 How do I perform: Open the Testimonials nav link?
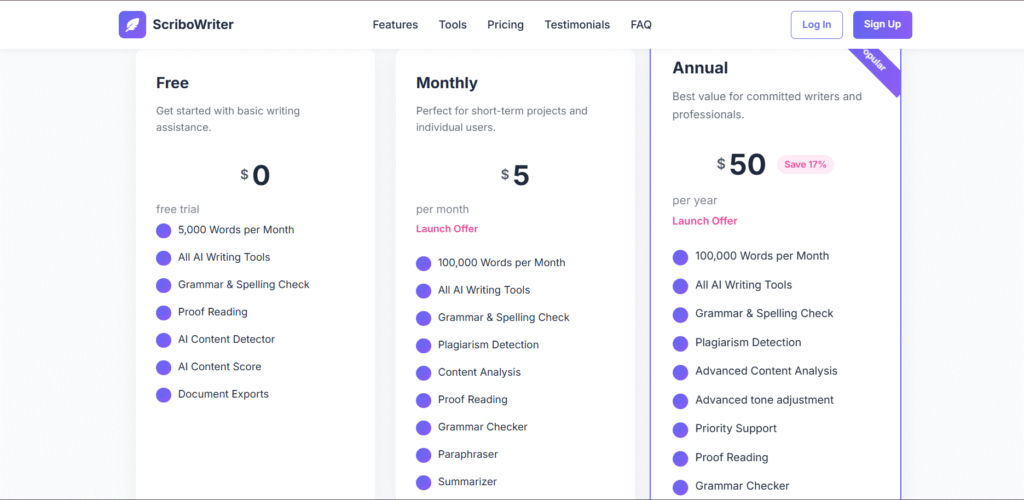[x=577, y=25]
